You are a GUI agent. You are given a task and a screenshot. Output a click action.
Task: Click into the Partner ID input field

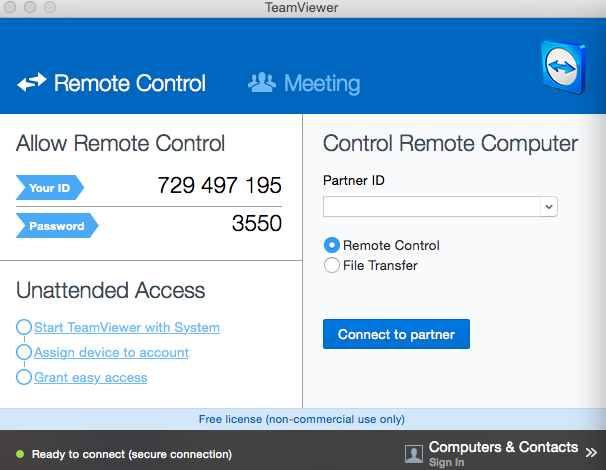click(430, 207)
